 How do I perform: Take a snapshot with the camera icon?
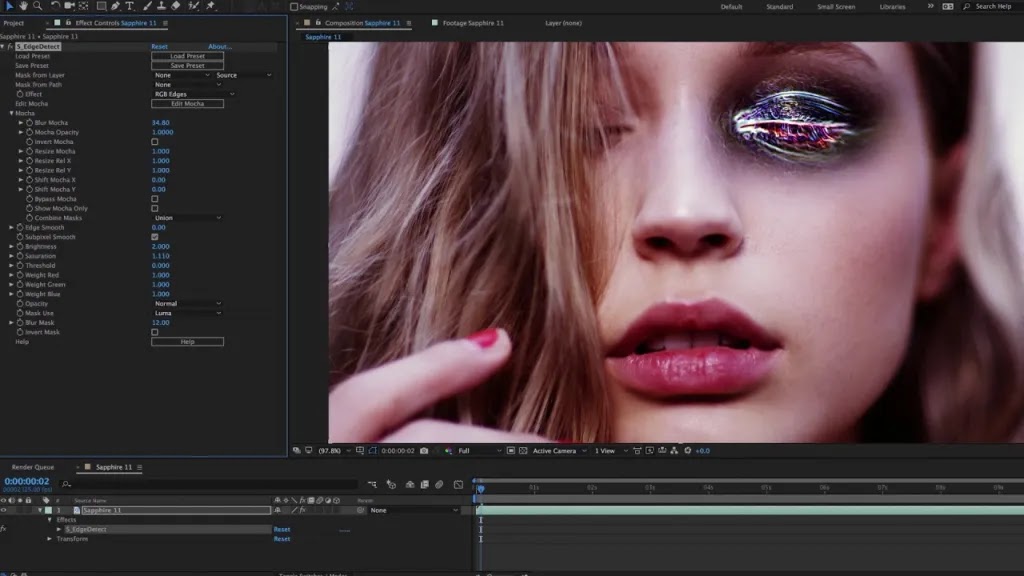pyautogui.click(x=424, y=451)
